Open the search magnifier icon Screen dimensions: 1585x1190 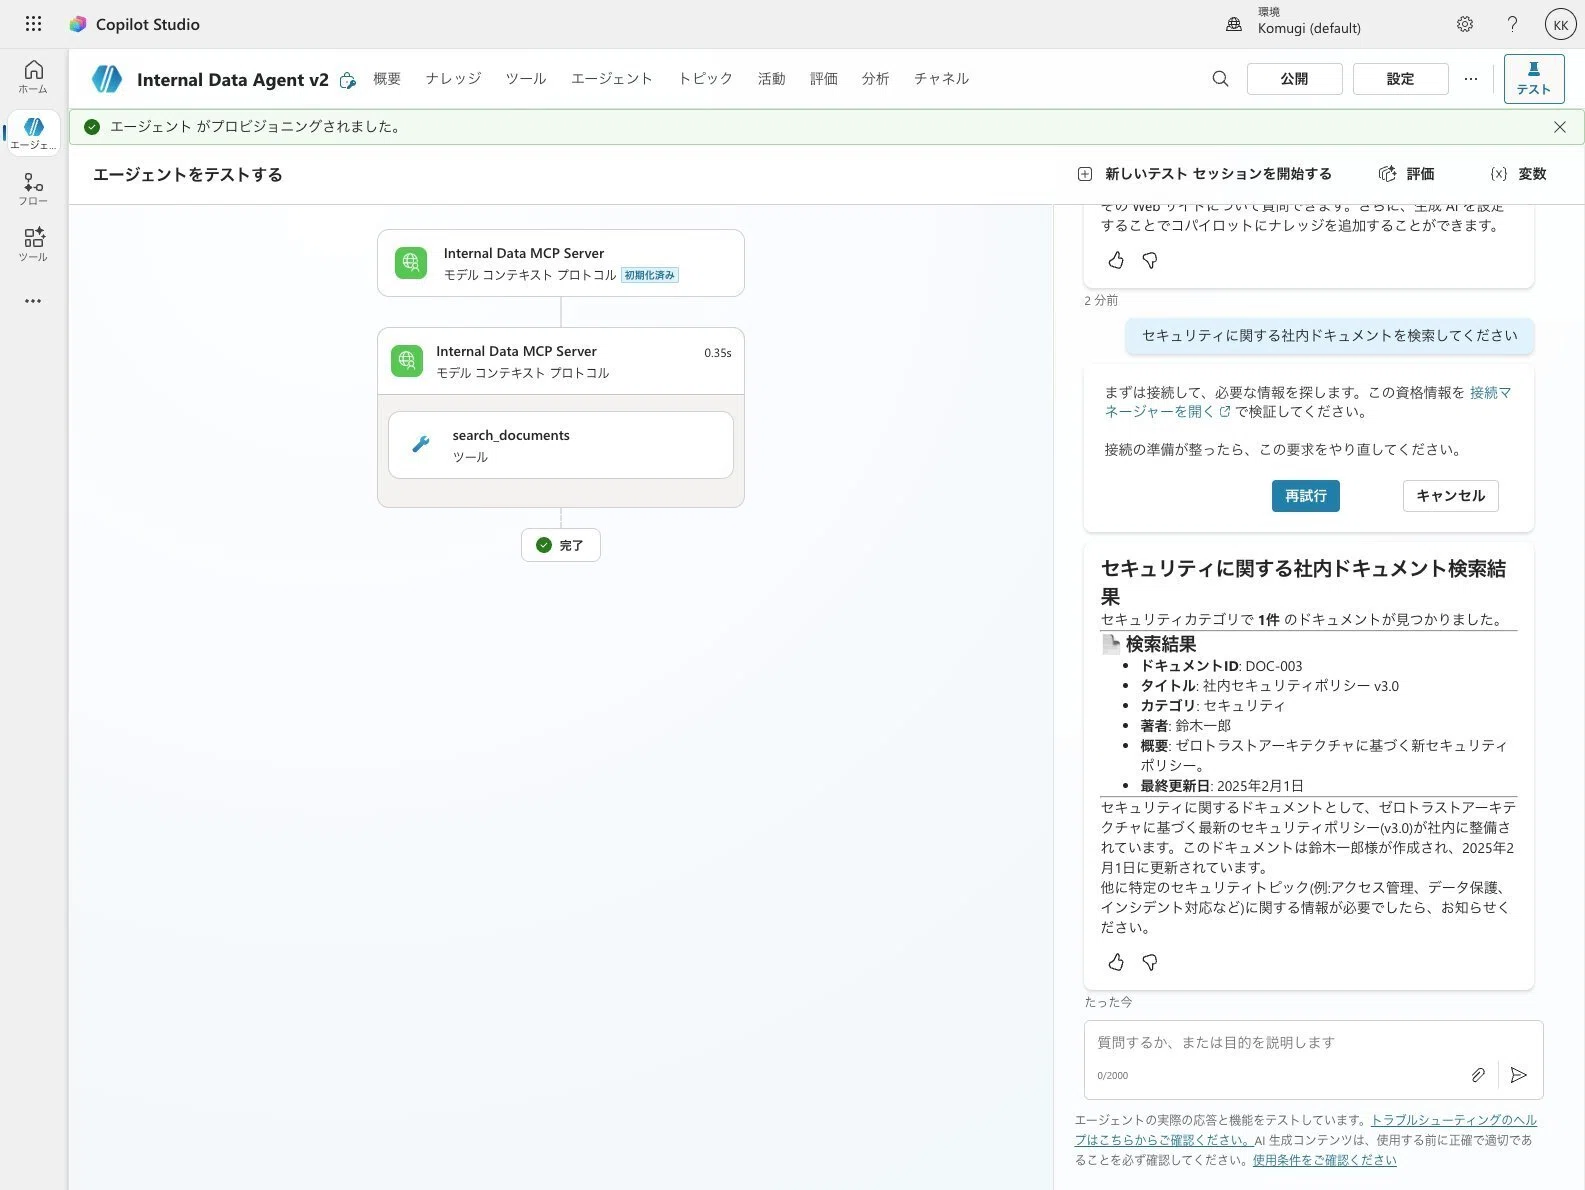coord(1220,79)
